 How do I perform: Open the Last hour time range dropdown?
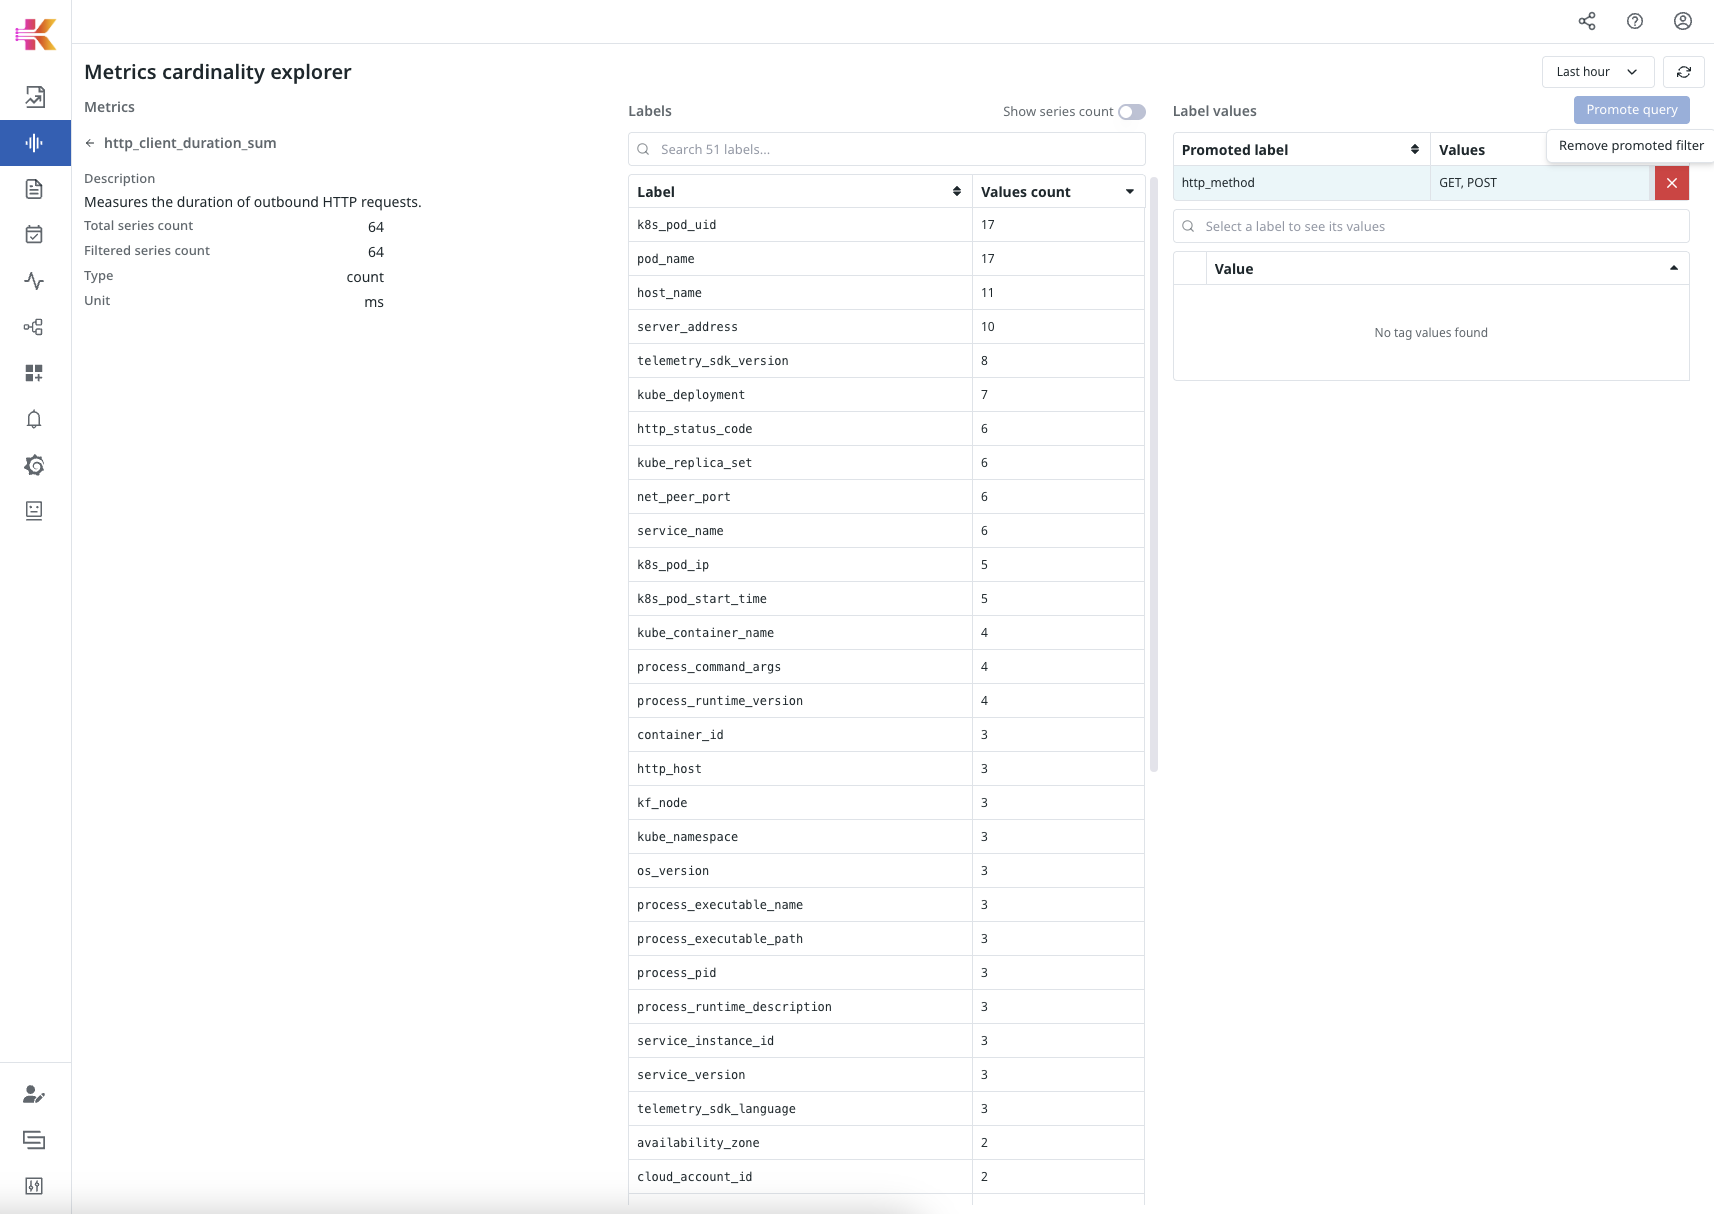[1597, 72]
